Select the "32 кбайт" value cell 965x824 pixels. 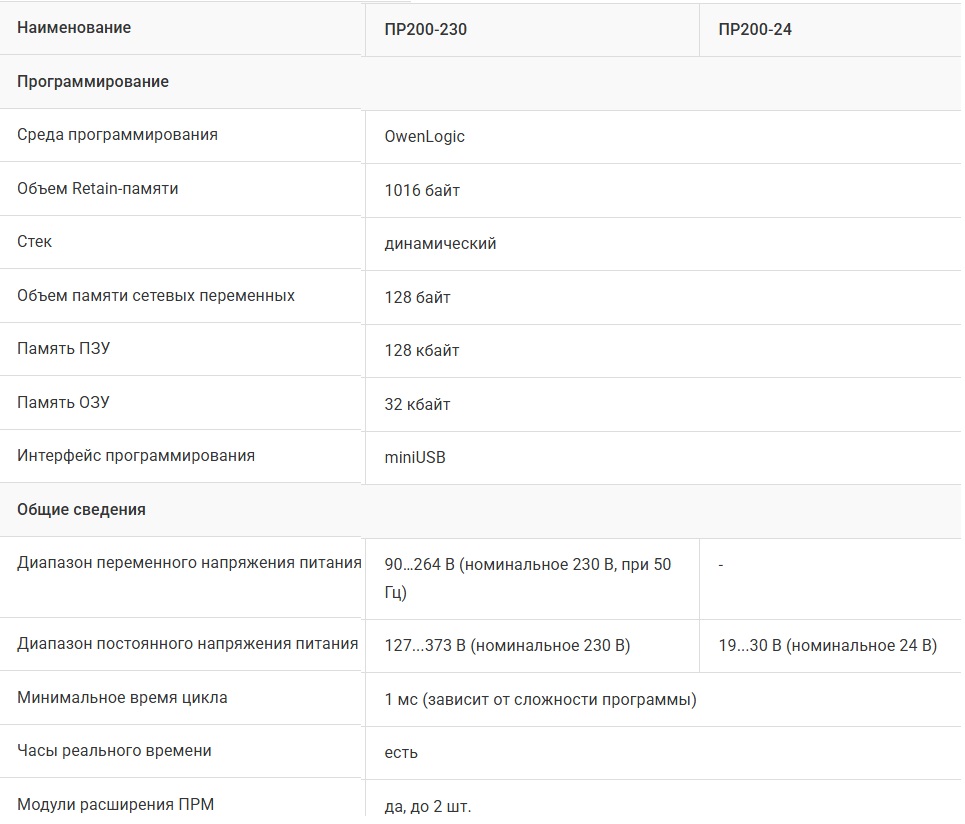pos(417,405)
